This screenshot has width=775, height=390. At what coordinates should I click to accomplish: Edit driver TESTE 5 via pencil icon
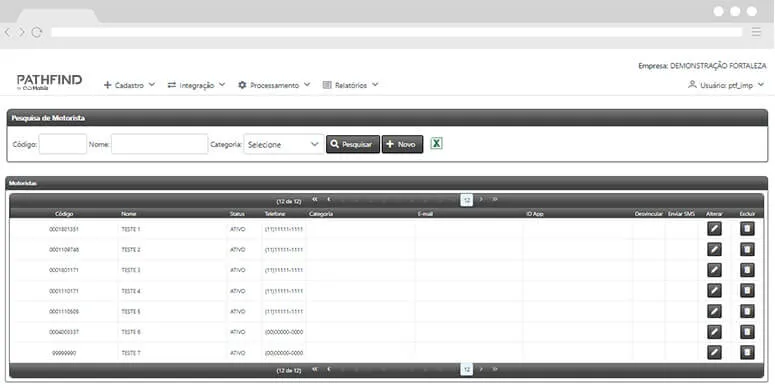[x=714, y=311]
